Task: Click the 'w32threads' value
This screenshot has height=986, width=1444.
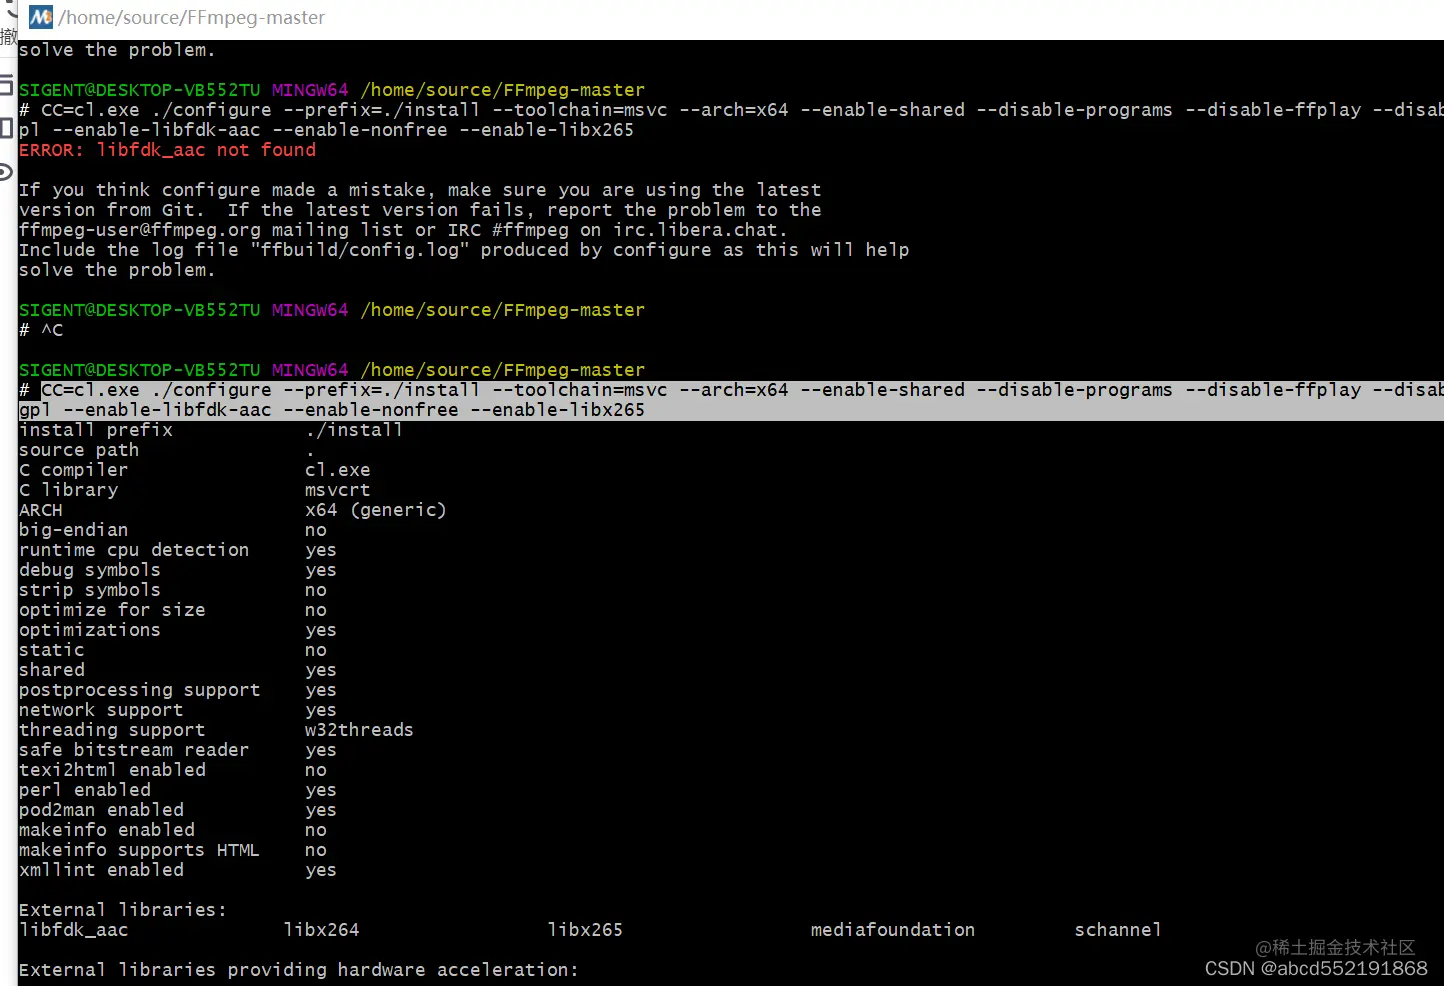Action: 359,730
